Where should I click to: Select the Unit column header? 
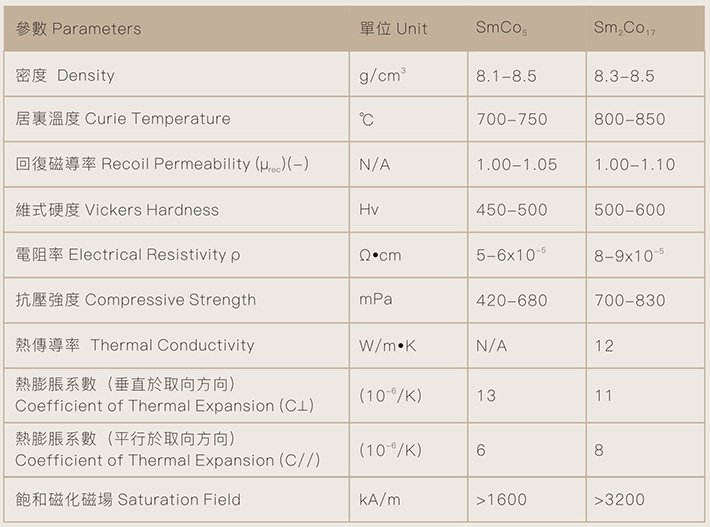click(393, 29)
